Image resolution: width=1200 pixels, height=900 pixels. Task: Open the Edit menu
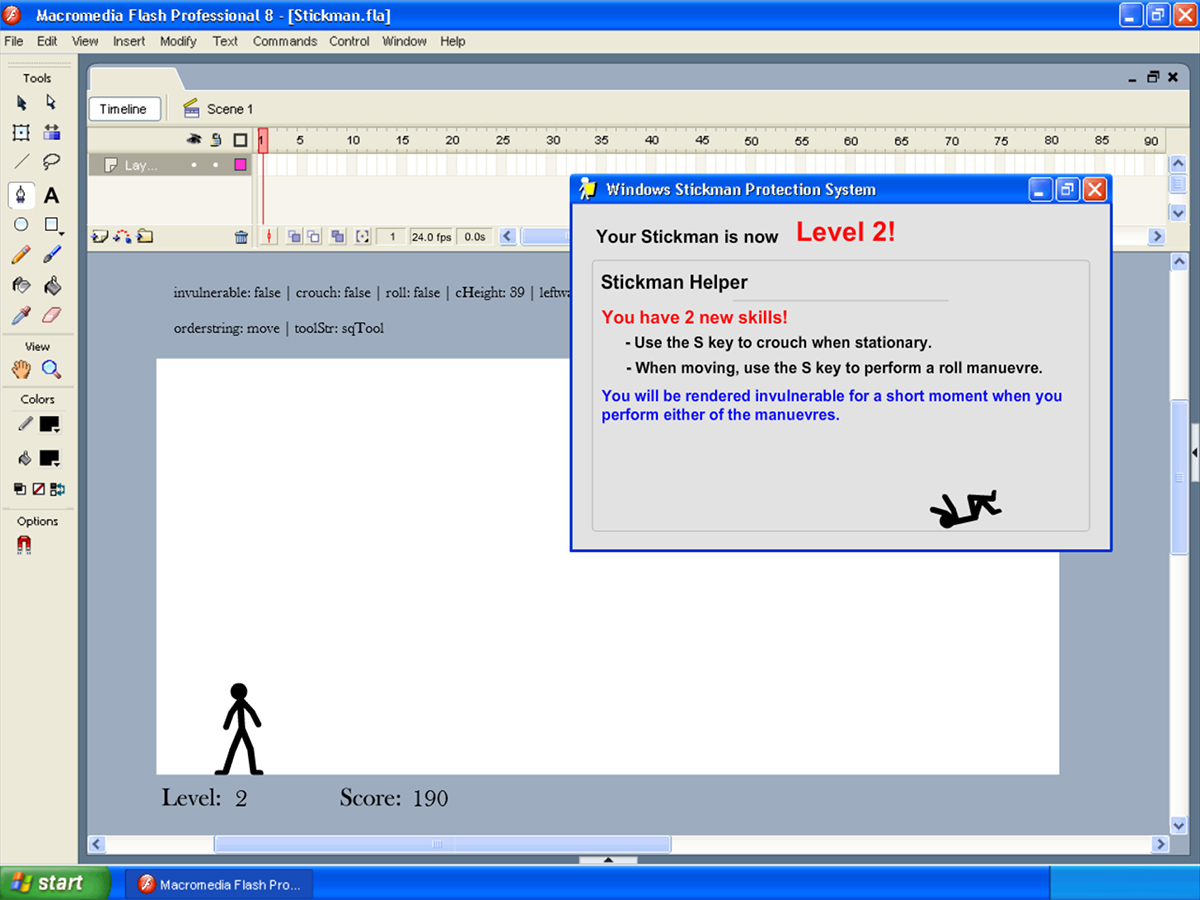[47, 41]
